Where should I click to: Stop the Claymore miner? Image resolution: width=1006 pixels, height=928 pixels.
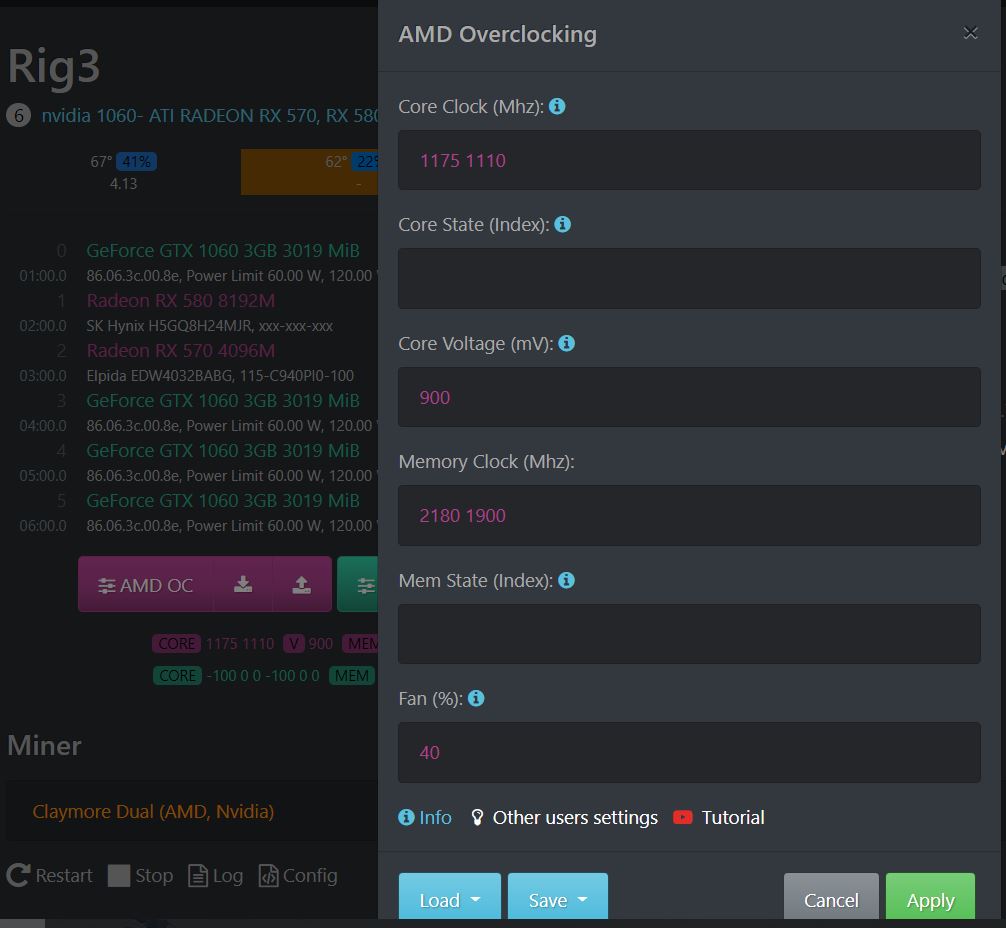click(141, 876)
